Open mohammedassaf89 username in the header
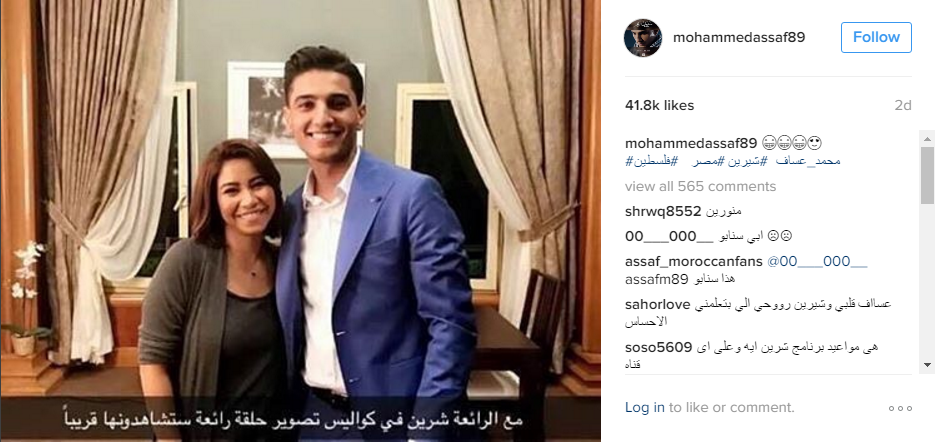This screenshot has width=935, height=442. click(x=739, y=38)
